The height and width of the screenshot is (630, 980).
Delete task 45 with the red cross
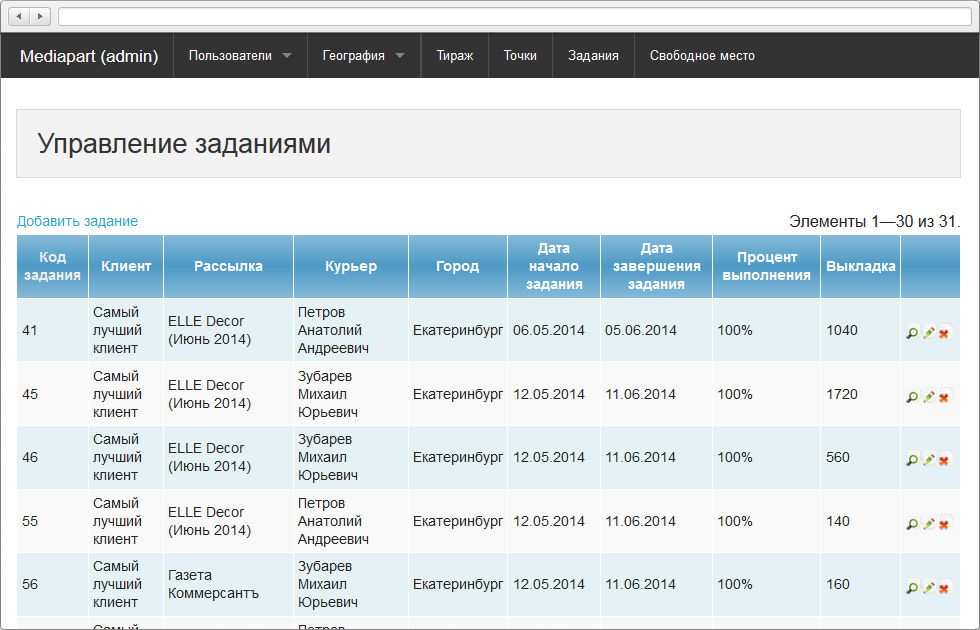click(x=944, y=396)
